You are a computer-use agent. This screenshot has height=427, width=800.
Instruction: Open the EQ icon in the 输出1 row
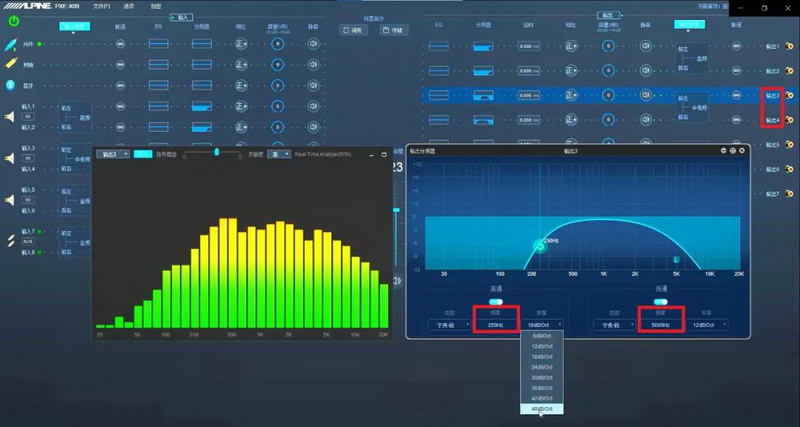pos(439,46)
